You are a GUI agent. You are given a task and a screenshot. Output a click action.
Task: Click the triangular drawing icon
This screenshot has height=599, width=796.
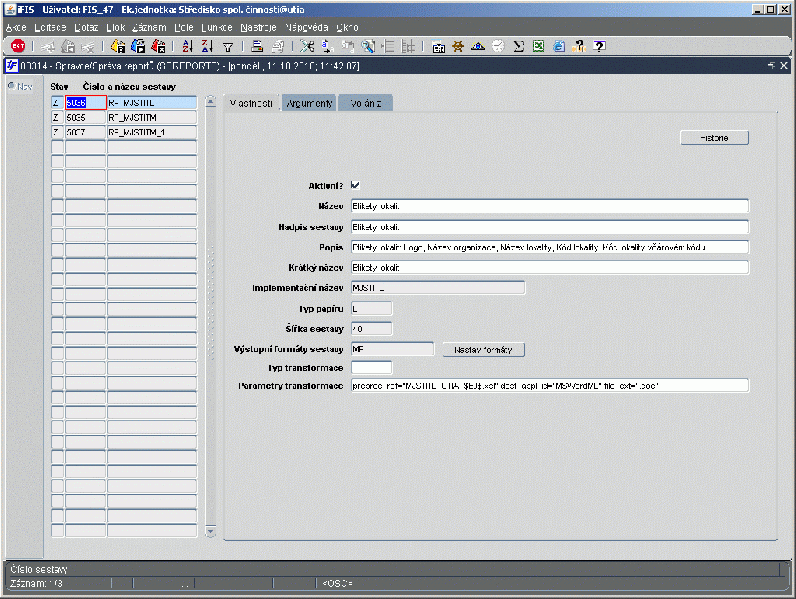(x=478, y=46)
